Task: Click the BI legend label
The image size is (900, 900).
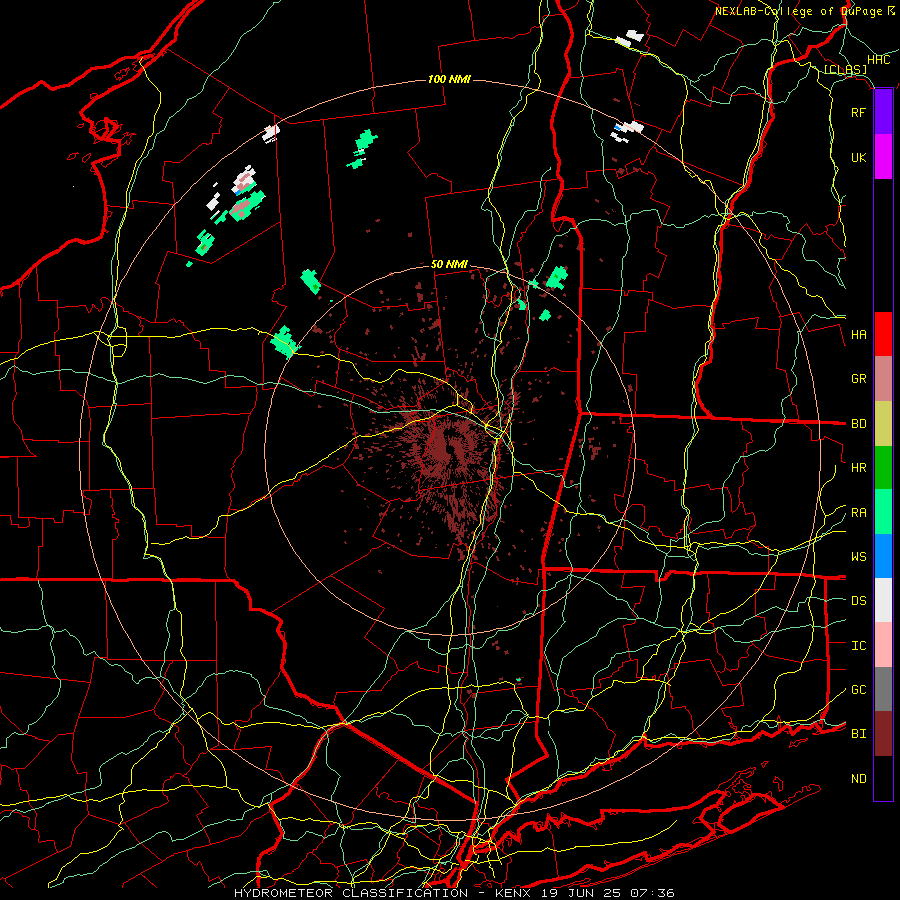Action: [x=858, y=734]
